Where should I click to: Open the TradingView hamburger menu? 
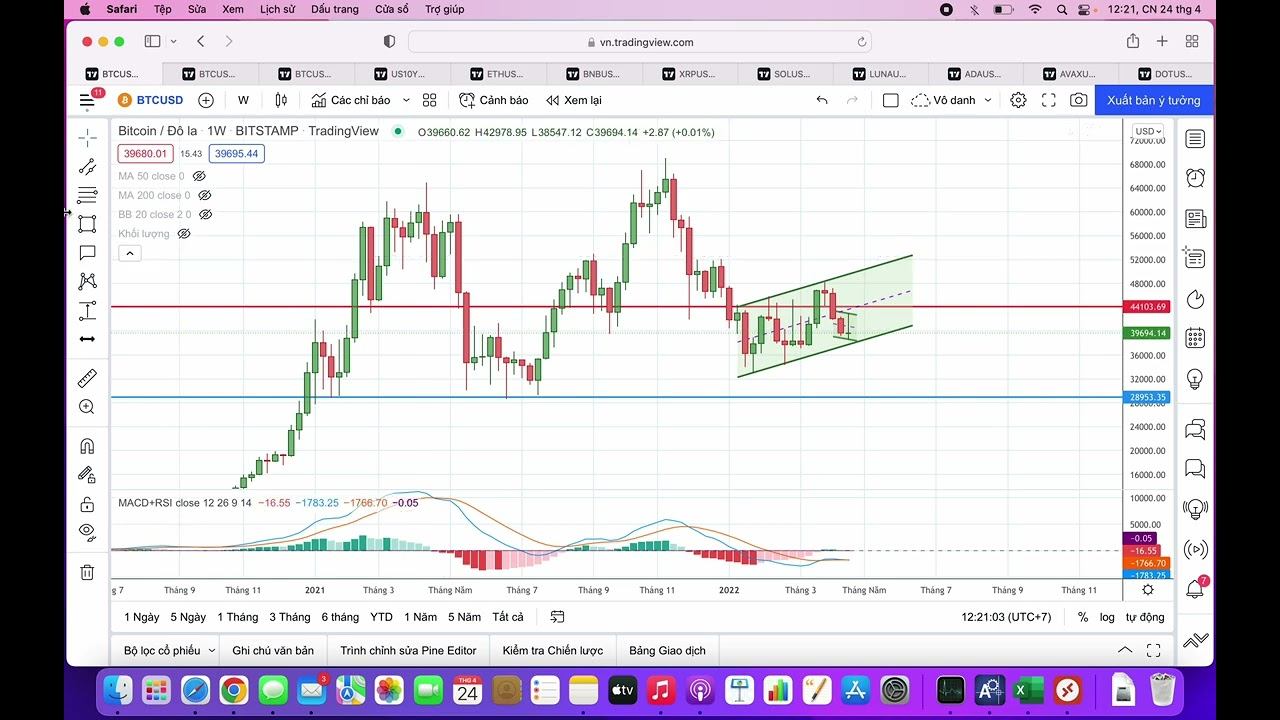(x=88, y=100)
